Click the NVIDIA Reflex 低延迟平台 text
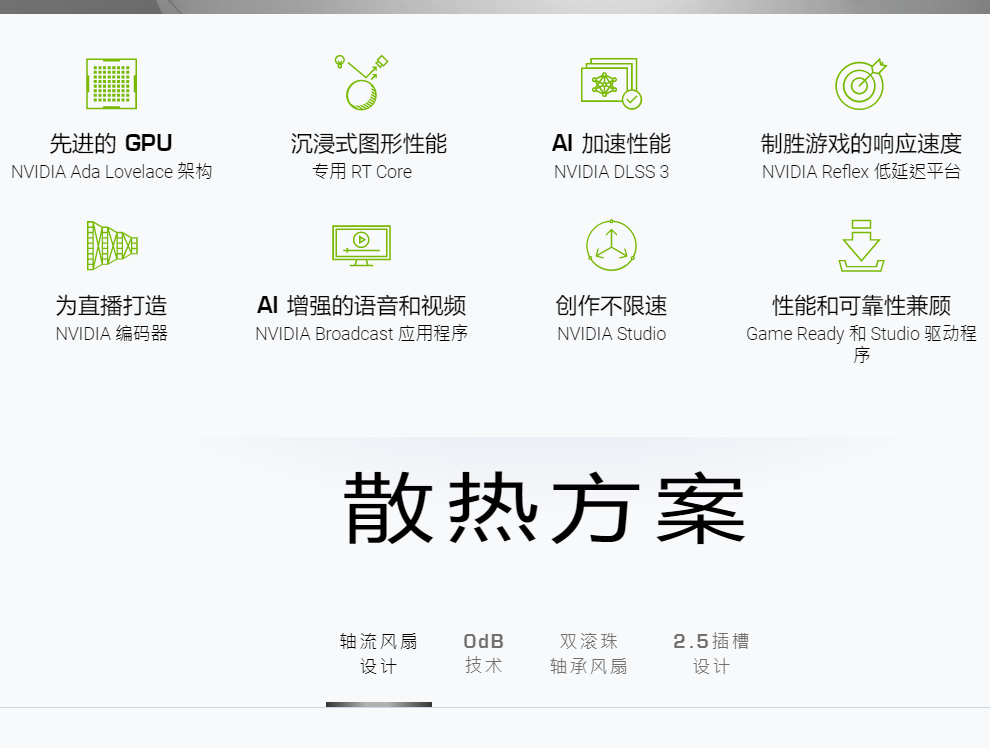 pyautogui.click(x=861, y=172)
